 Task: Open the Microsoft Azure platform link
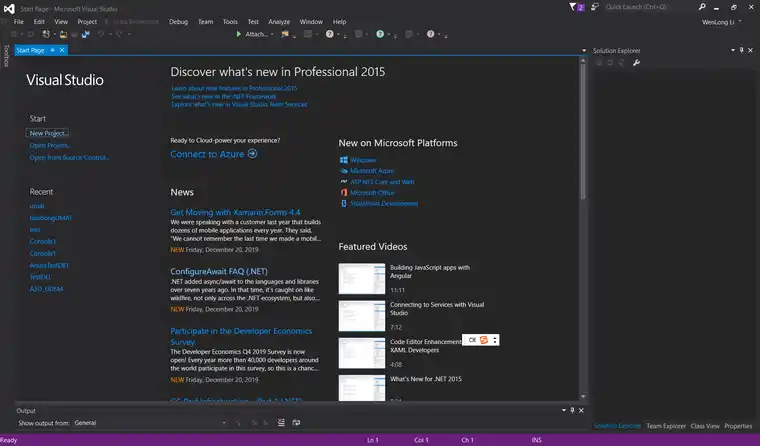point(372,171)
